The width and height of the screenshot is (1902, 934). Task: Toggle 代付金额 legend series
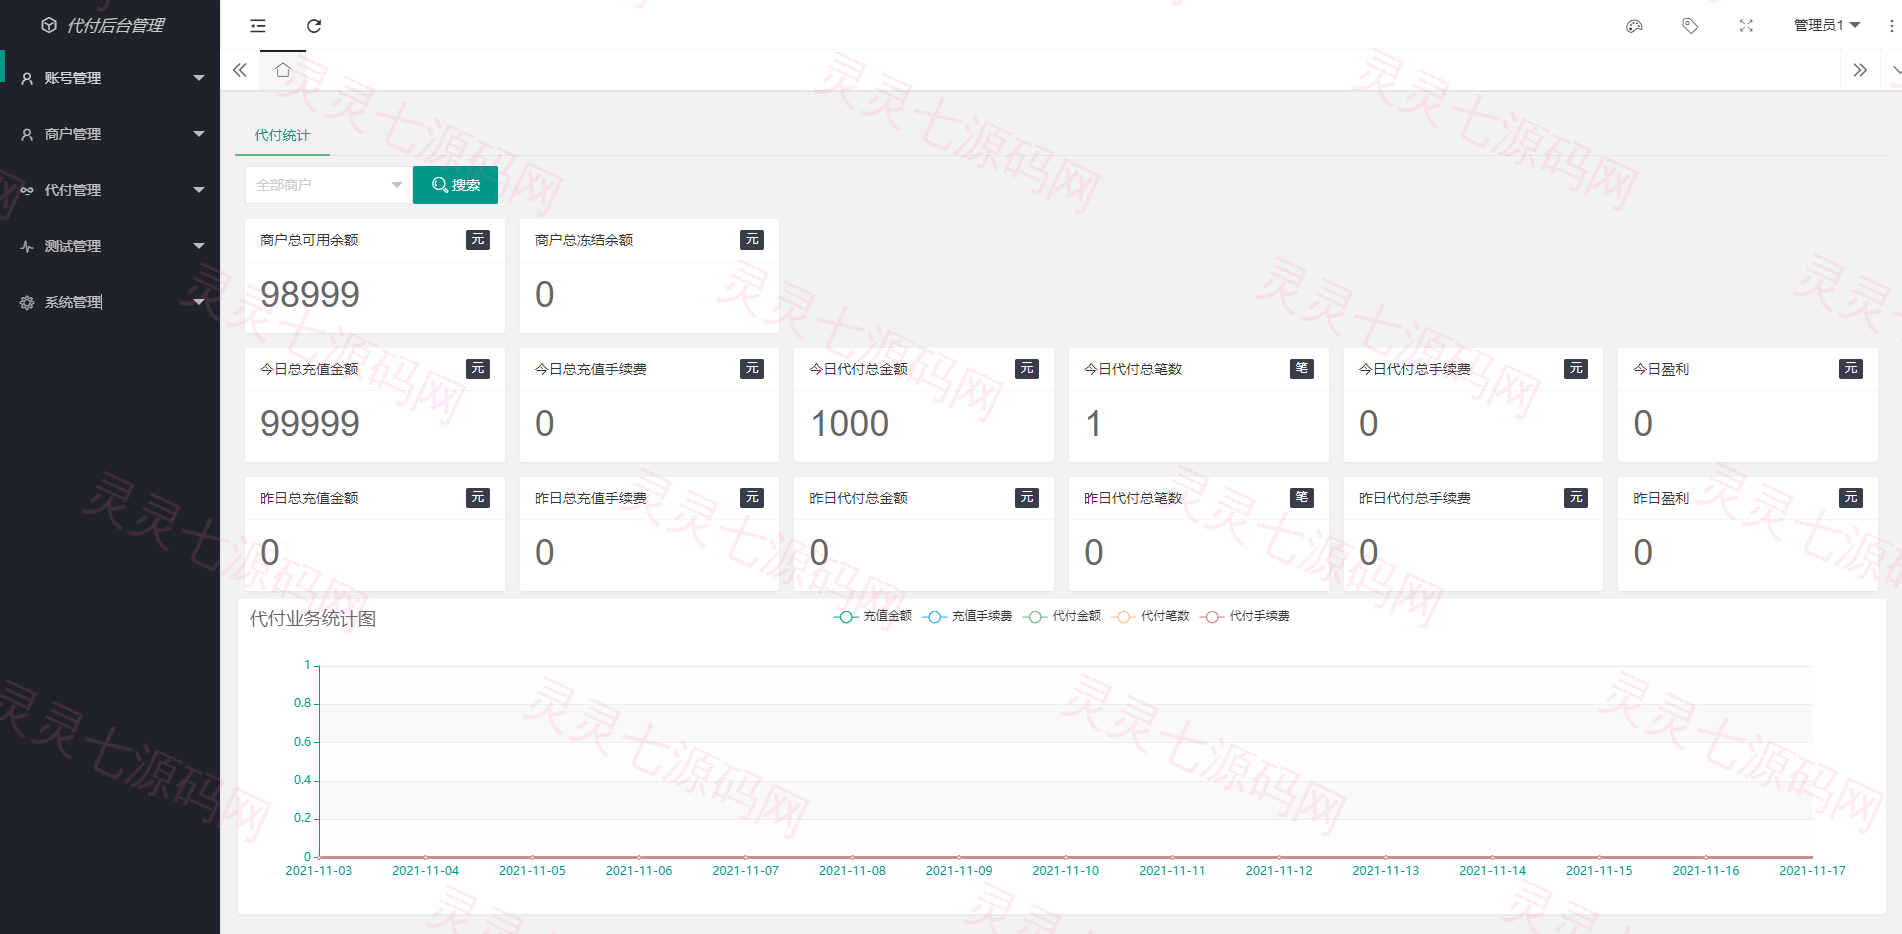point(1062,616)
